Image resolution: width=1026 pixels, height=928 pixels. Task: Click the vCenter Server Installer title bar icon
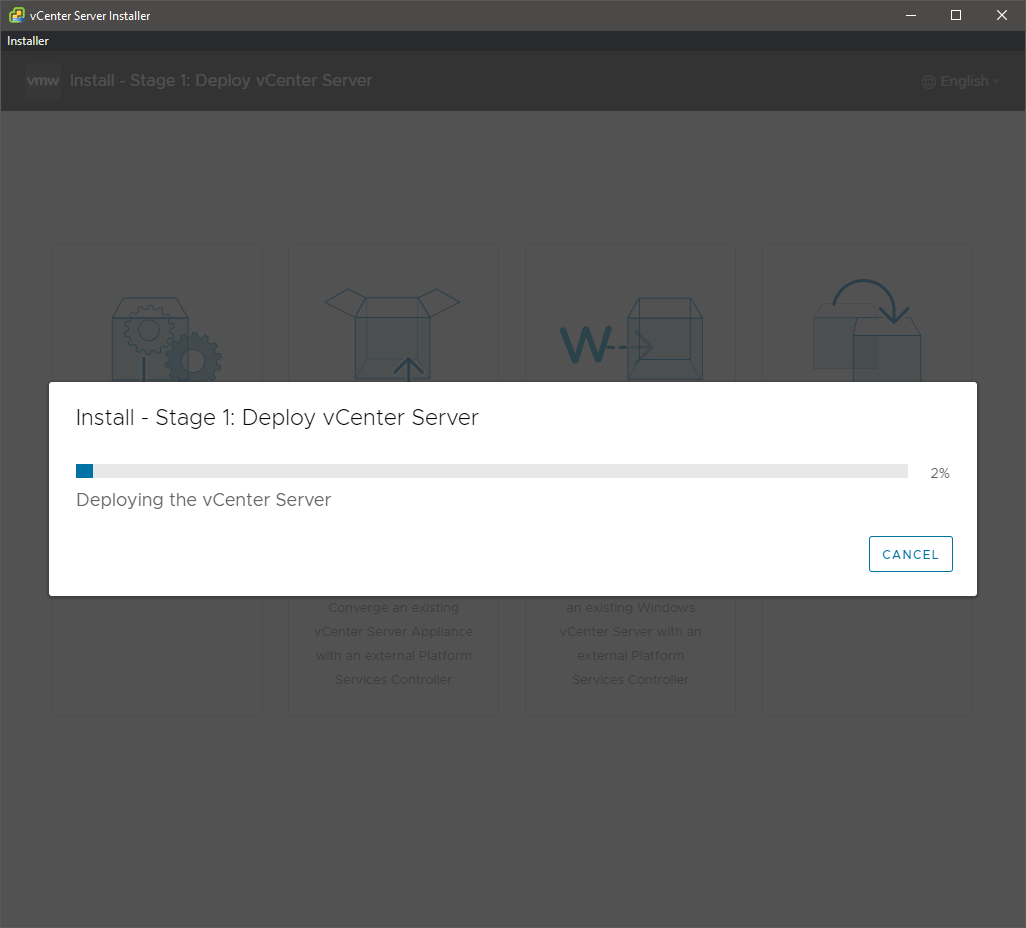click(16, 15)
